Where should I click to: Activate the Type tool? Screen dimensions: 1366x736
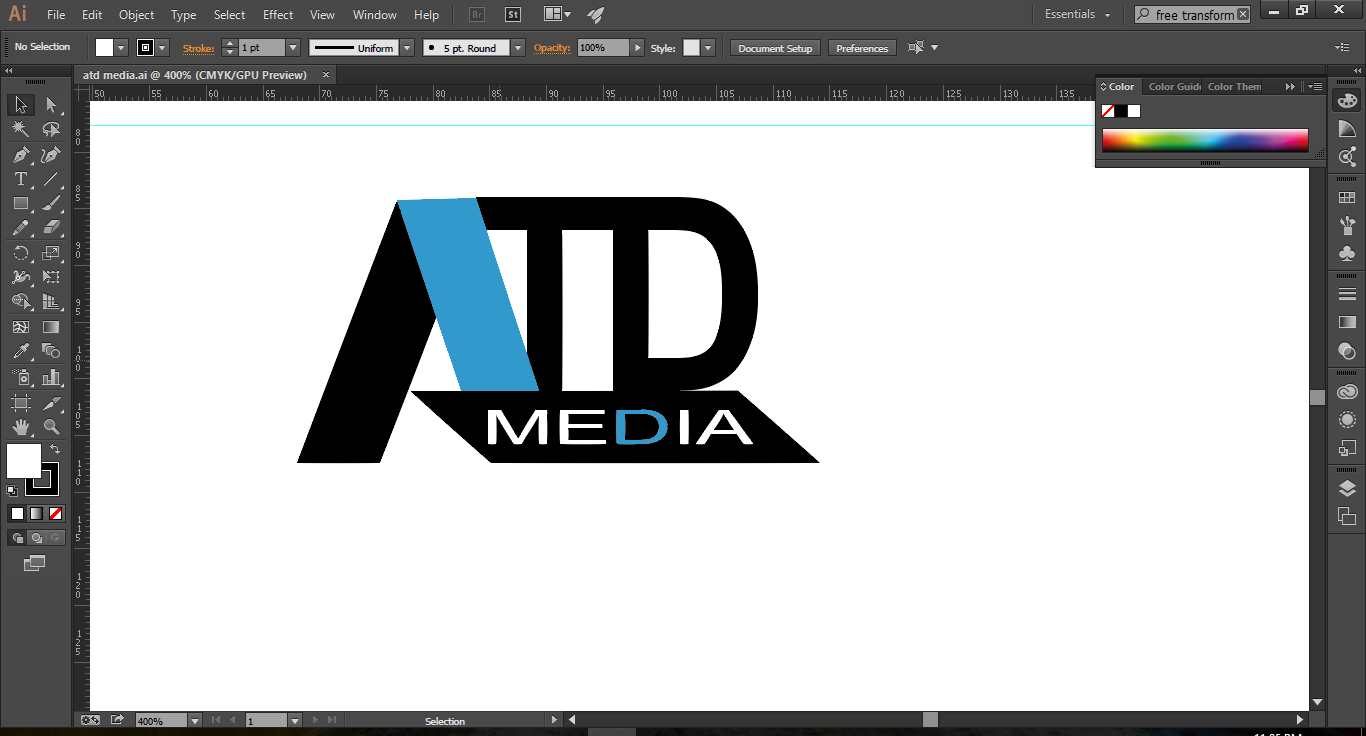(x=20, y=180)
